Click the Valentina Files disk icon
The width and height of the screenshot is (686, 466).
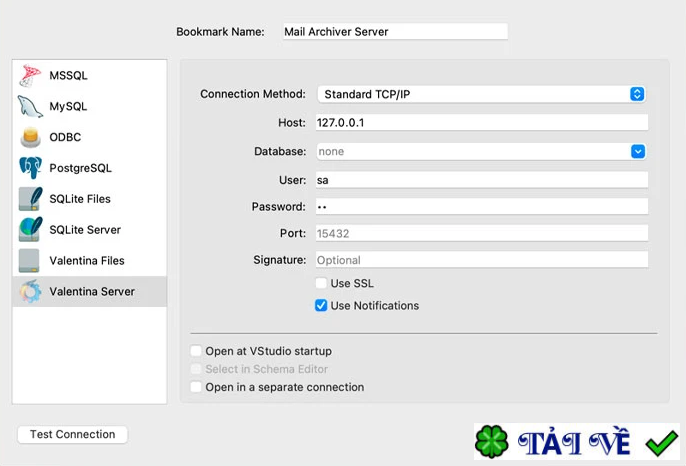(x=29, y=260)
